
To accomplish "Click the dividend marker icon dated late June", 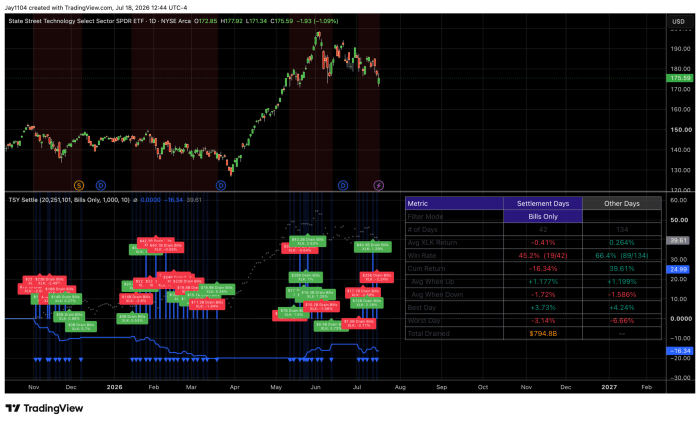I will [343, 185].
